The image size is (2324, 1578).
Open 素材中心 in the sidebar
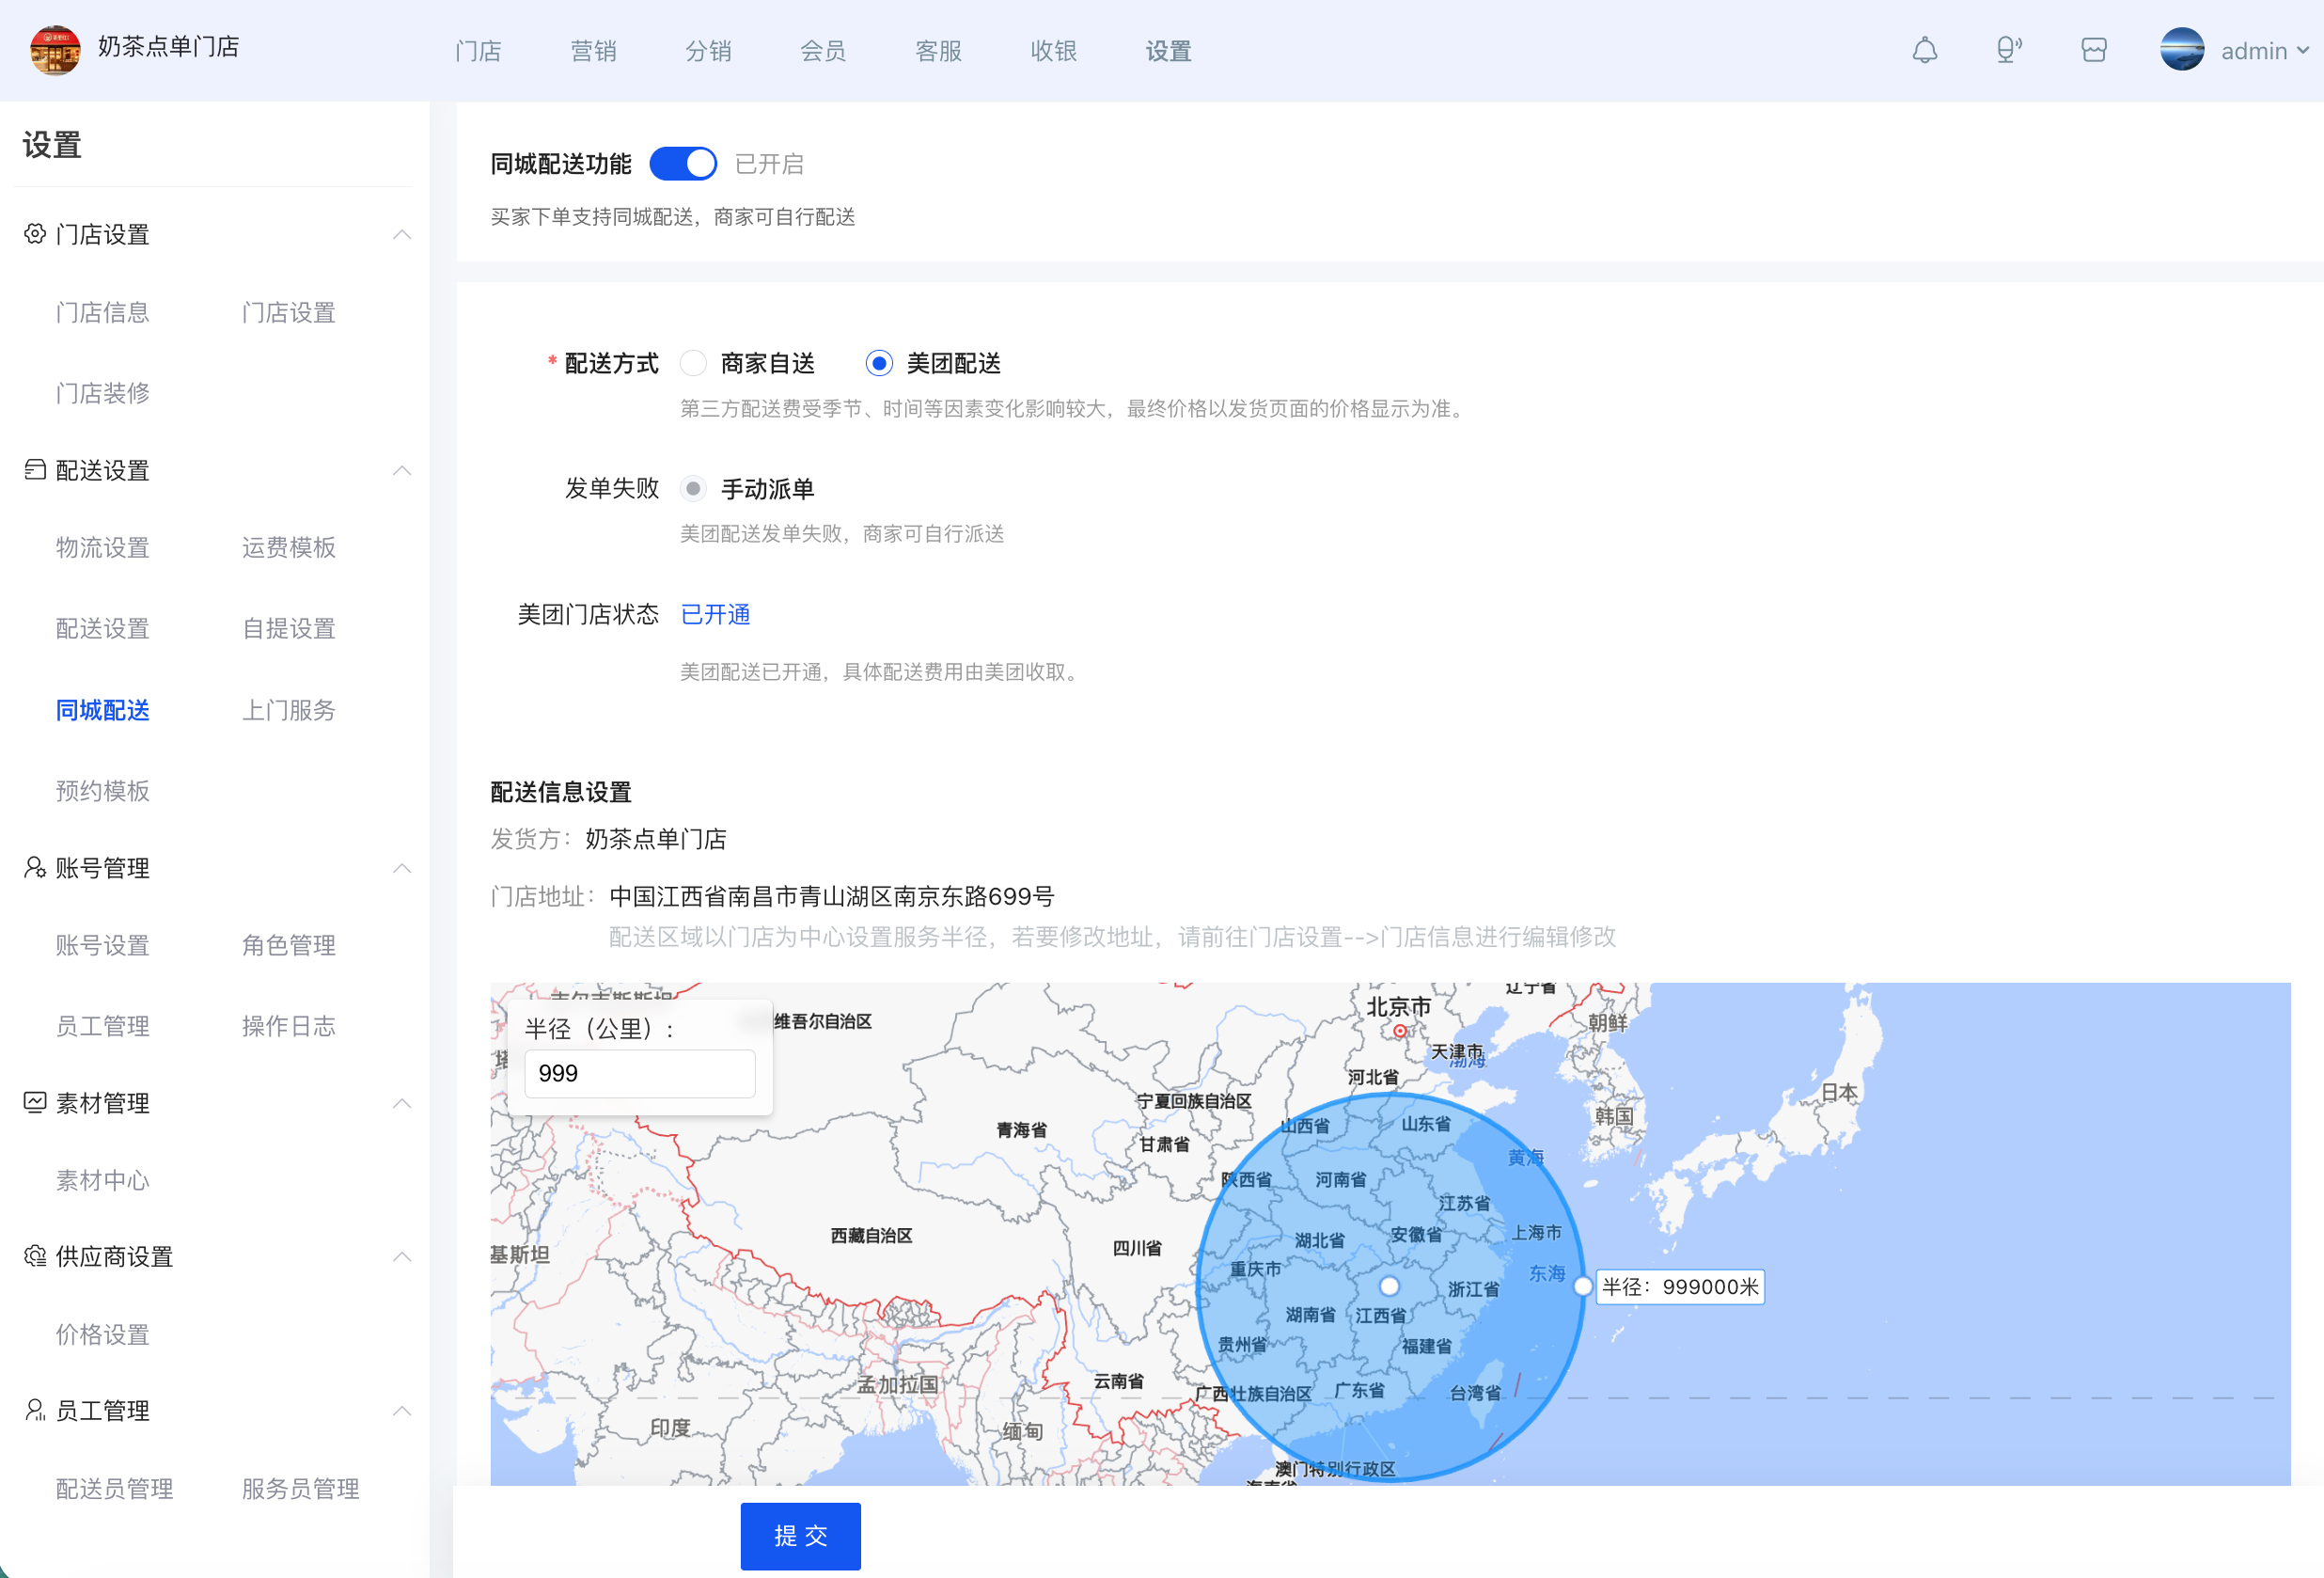(x=102, y=1180)
